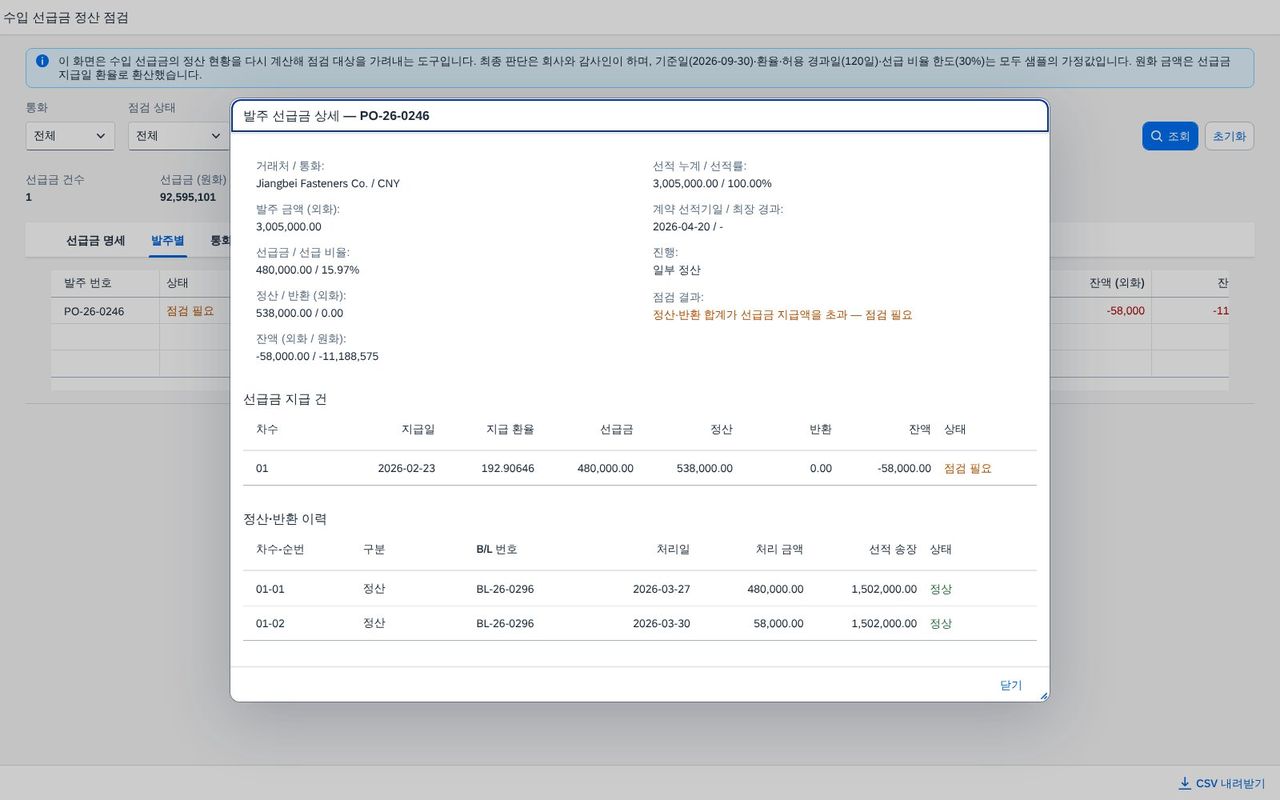1280x800 pixels.
Task: Click the 점검 필요 status in payment row 01
Action: click(x=968, y=468)
